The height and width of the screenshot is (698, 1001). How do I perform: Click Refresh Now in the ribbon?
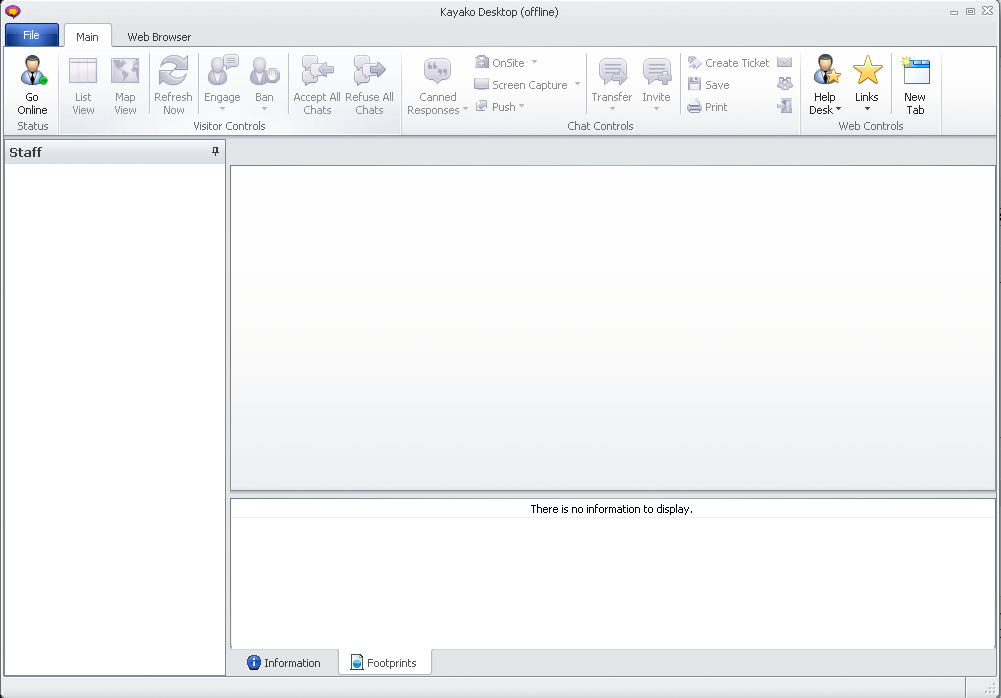point(173,74)
